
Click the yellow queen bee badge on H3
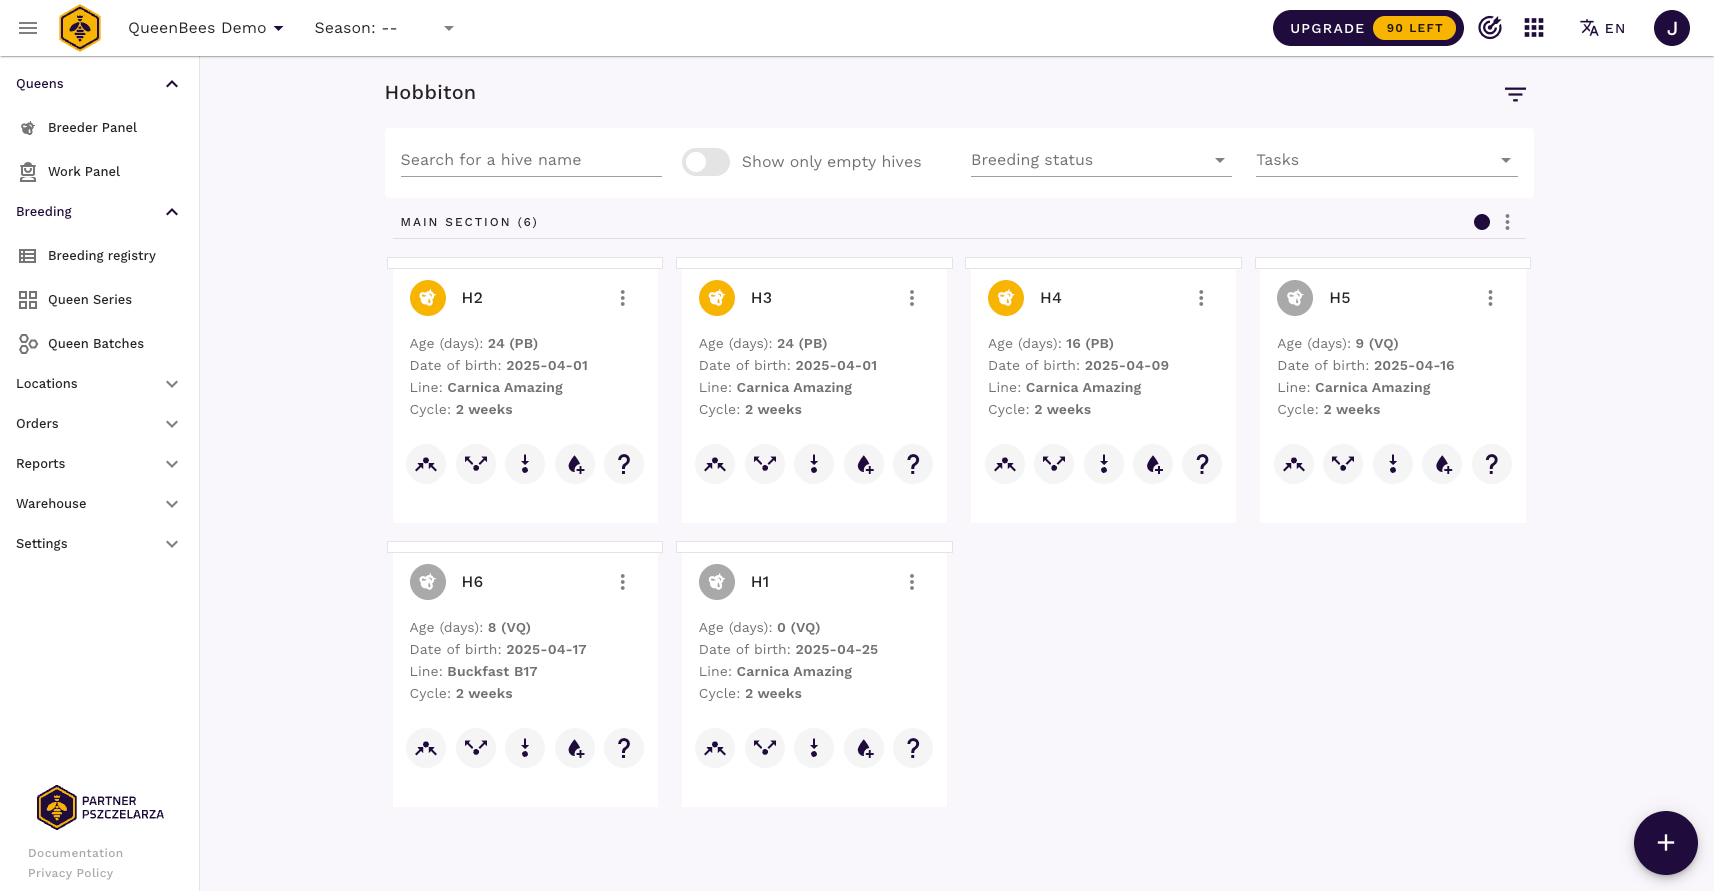[x=716, y=298]
